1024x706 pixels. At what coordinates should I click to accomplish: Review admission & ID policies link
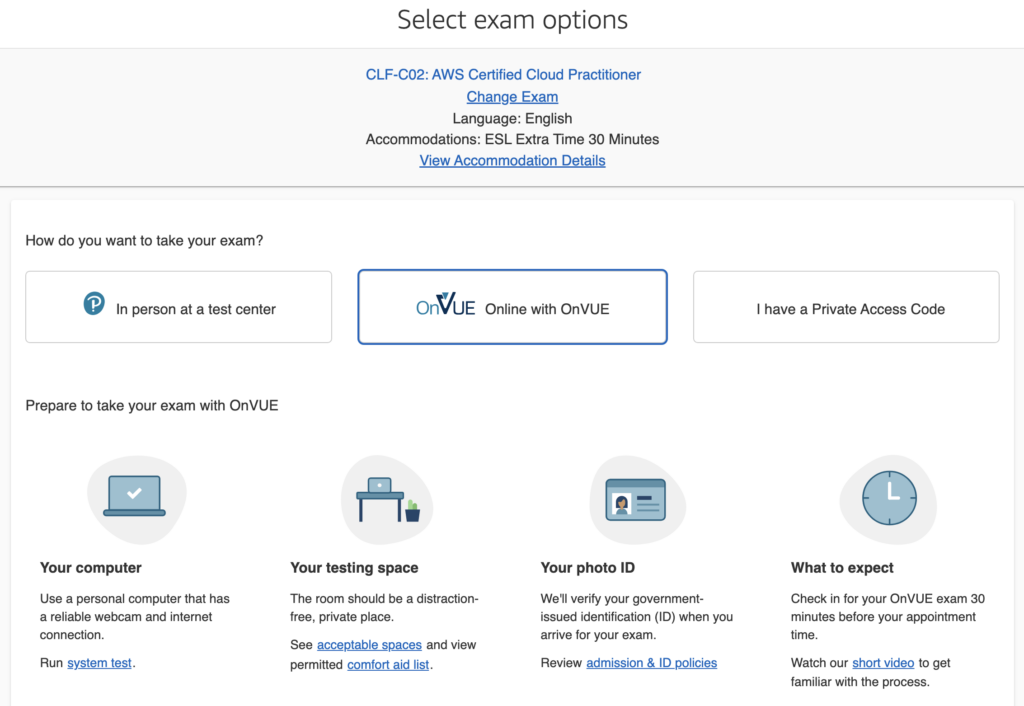651,662
